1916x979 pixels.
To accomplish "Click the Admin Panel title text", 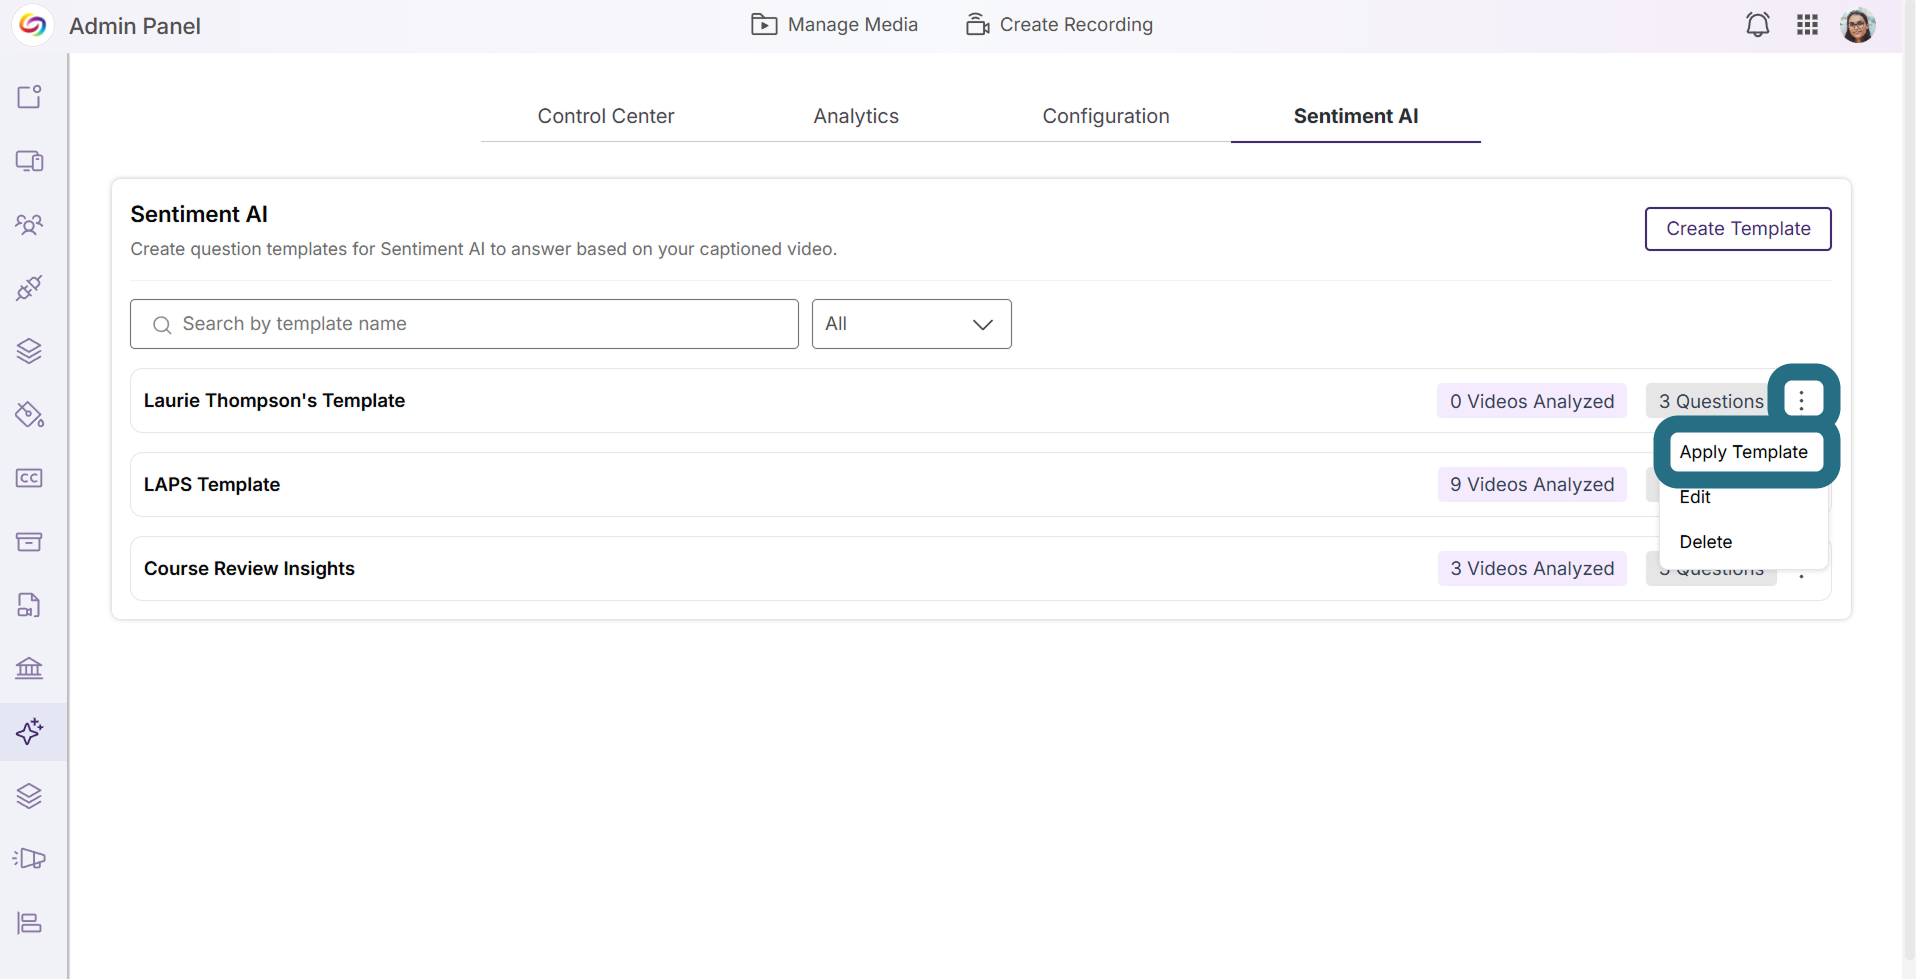I will coord(135,26).
